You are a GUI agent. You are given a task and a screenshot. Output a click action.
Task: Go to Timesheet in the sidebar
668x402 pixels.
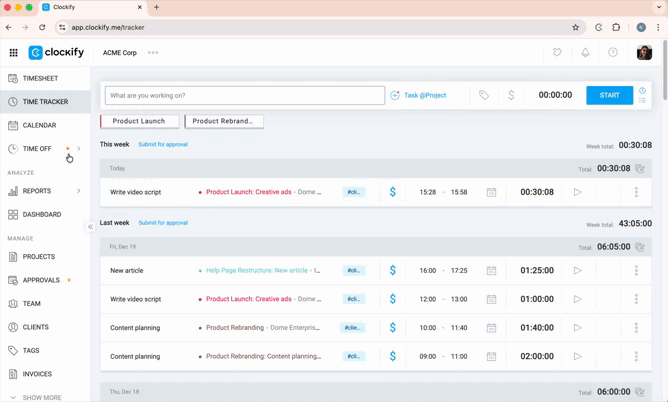(40, 78)
